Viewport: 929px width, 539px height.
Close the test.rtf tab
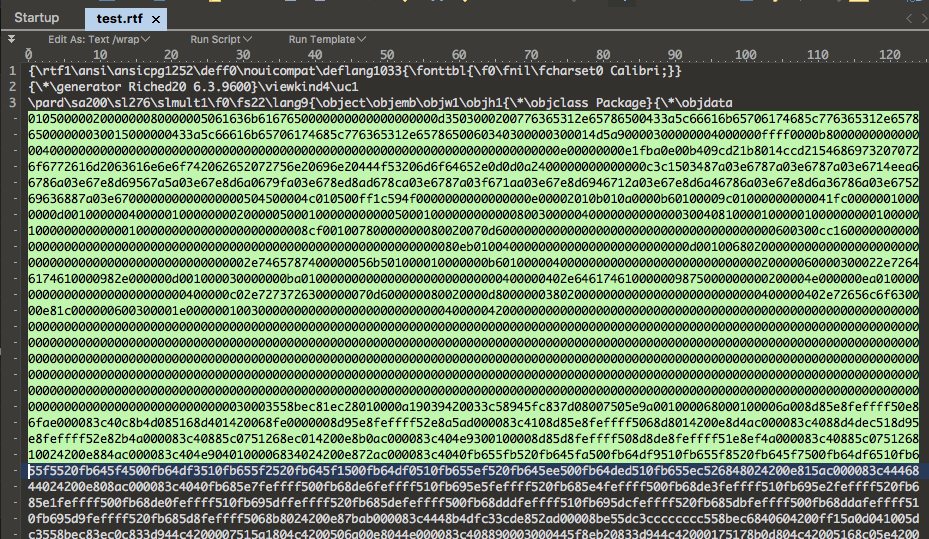[x=156, y=19]
